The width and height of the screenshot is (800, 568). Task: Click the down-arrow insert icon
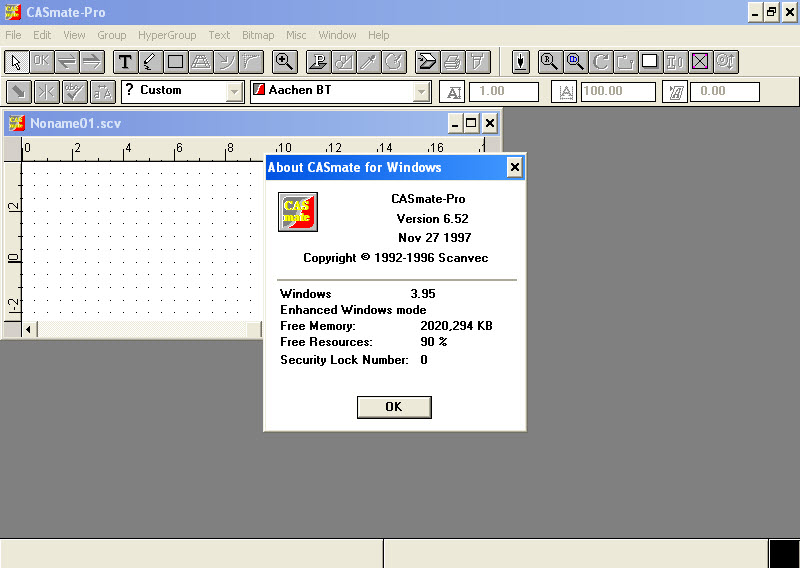pos(521,62)
